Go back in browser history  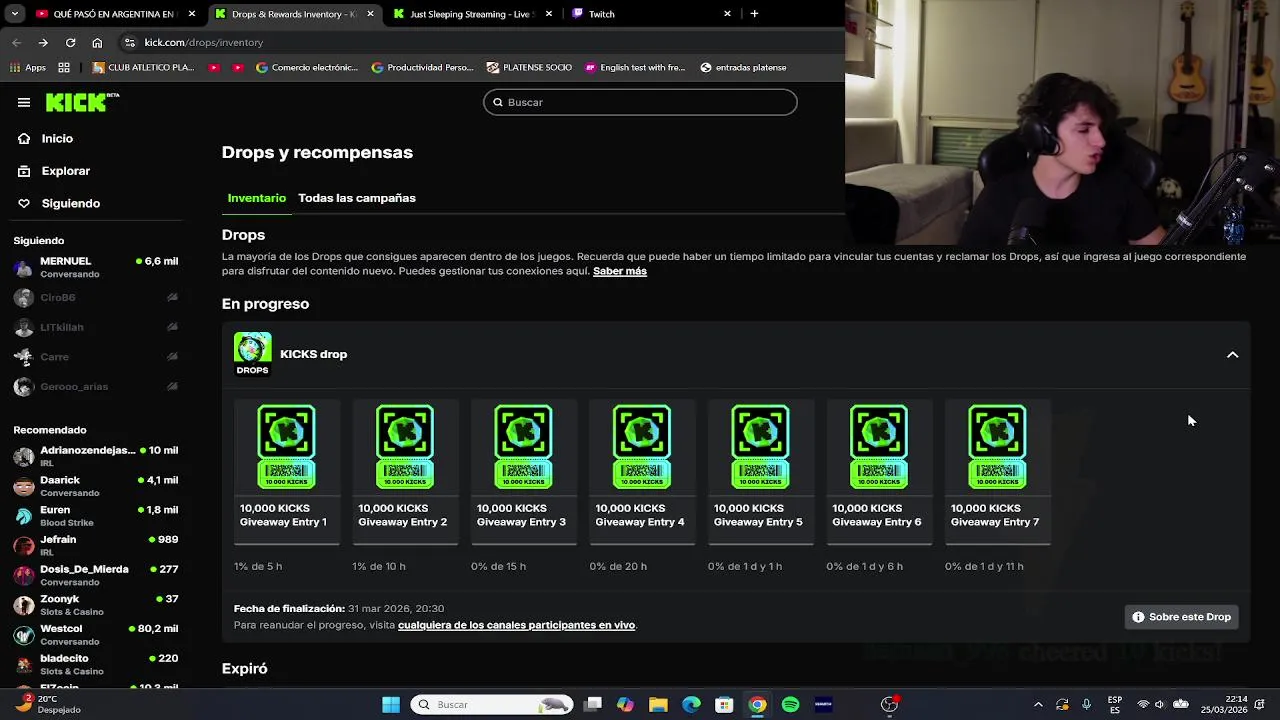coord(16,42)
